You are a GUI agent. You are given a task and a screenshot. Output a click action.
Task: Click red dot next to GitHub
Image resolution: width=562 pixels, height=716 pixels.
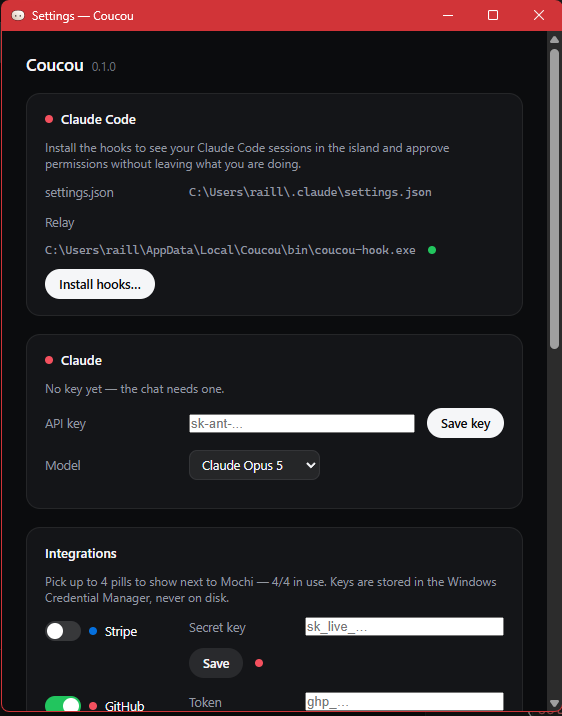pos(93,706)
